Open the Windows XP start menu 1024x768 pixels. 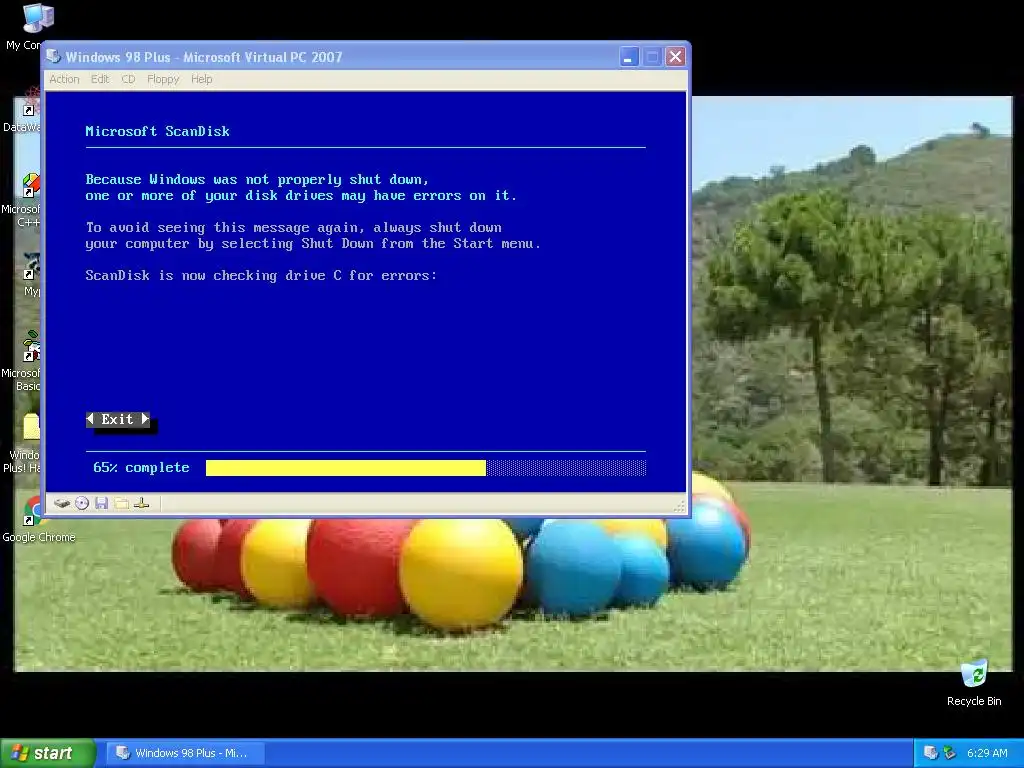click(48, 753)
